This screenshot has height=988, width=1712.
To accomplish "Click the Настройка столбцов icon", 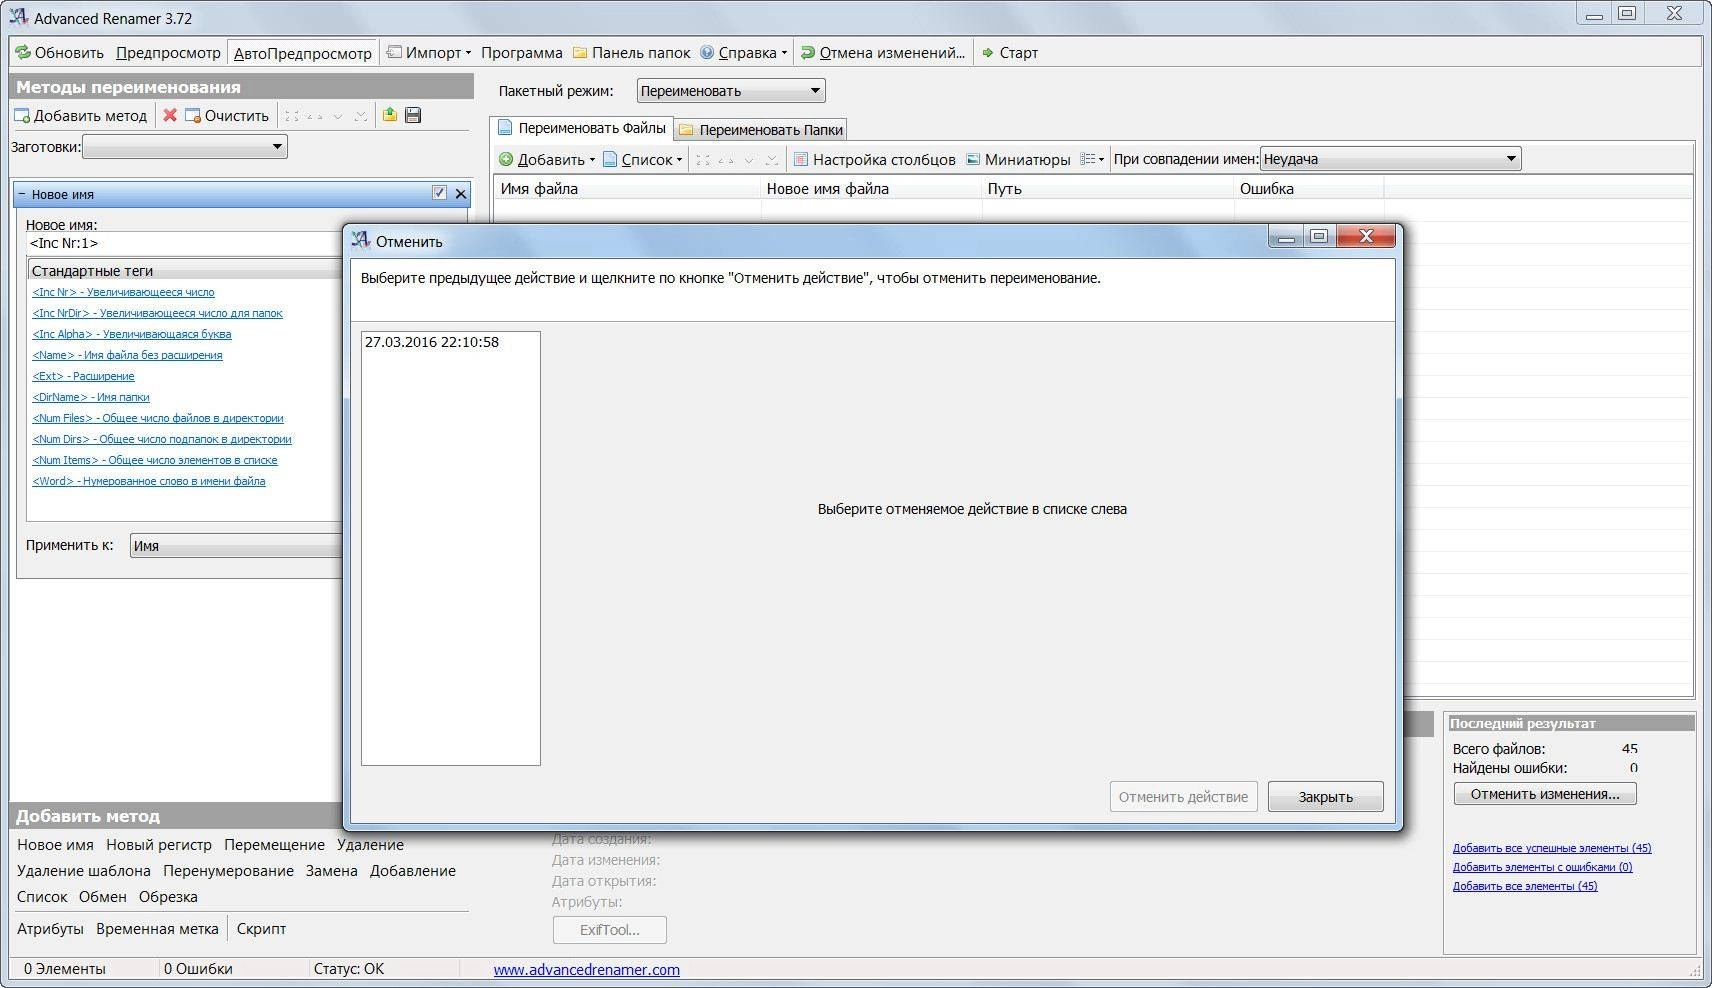I will pos(800,159).
